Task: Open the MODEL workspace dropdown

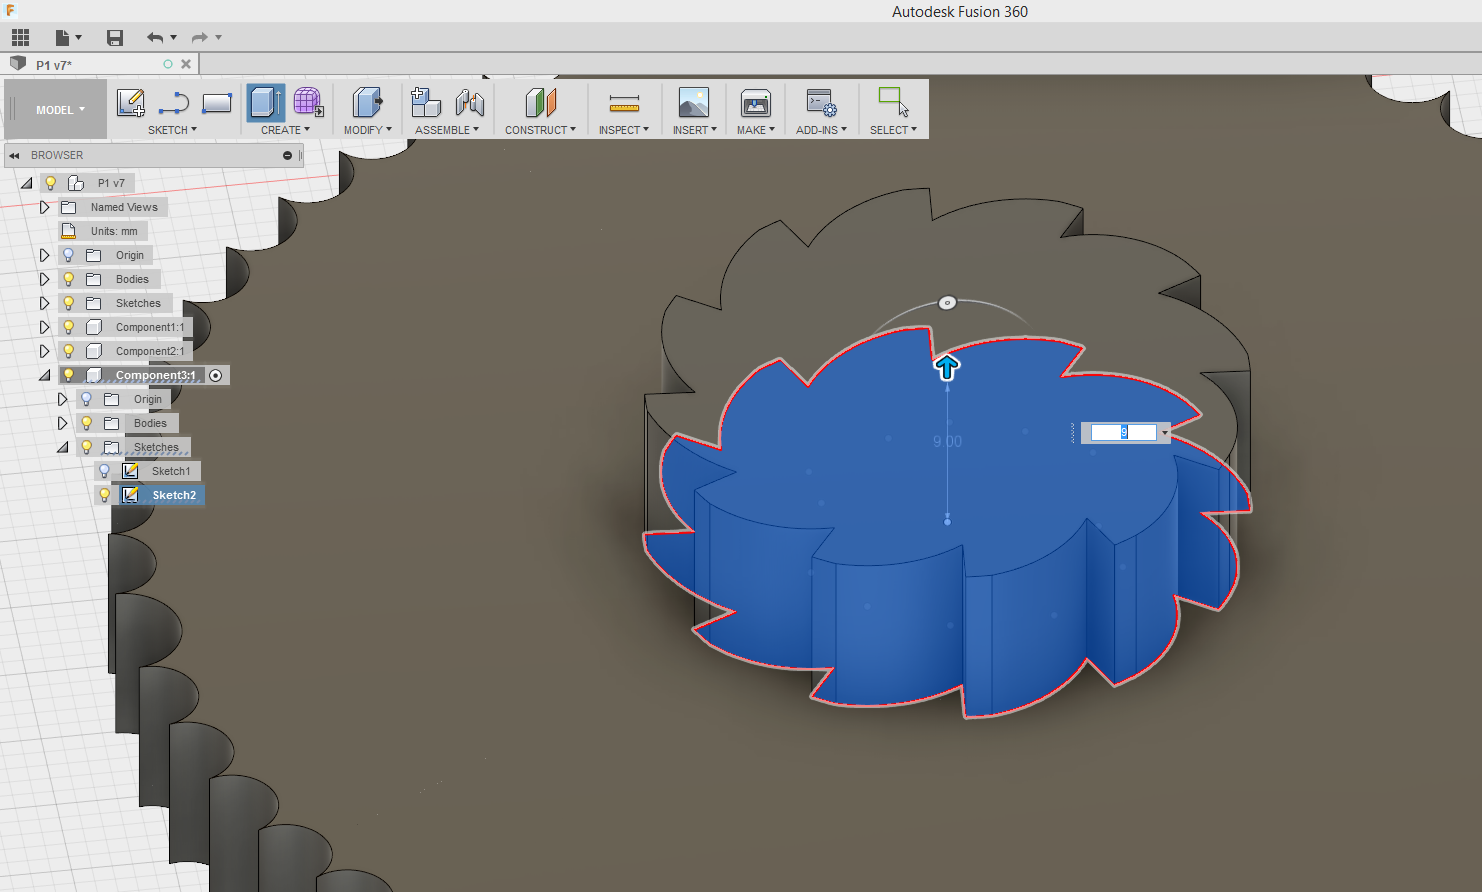Action: [60, 110]
